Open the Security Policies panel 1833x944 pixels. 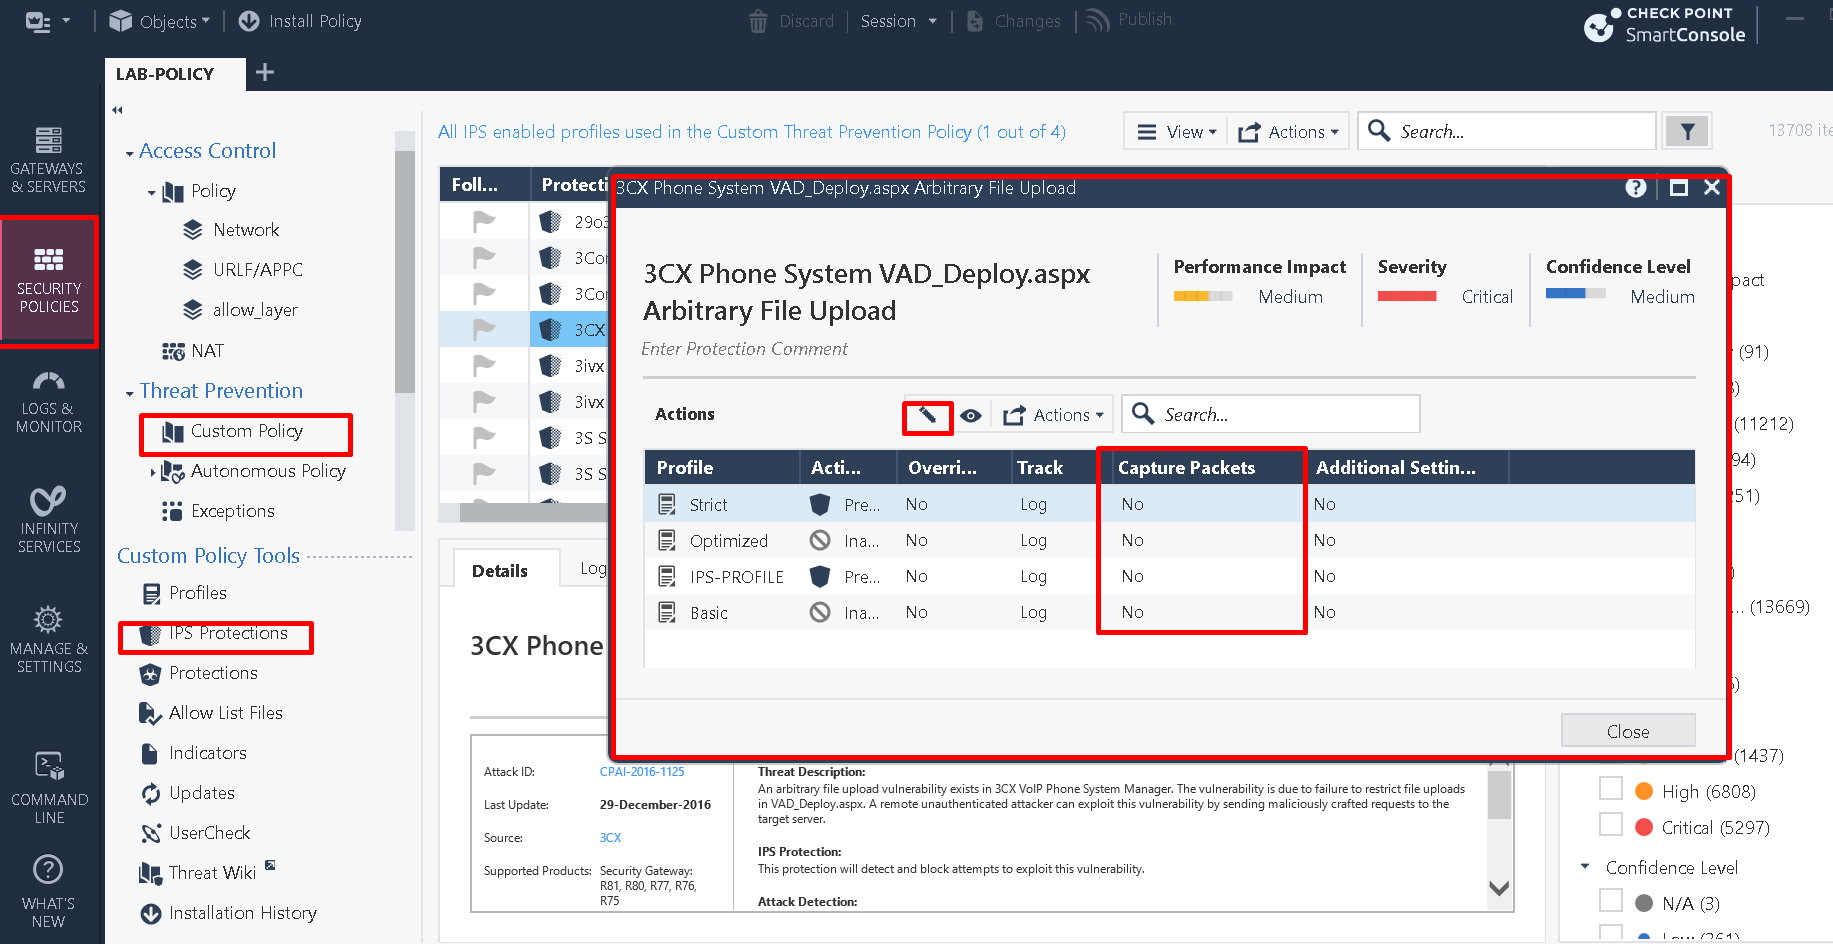click(x=48, y=281)
